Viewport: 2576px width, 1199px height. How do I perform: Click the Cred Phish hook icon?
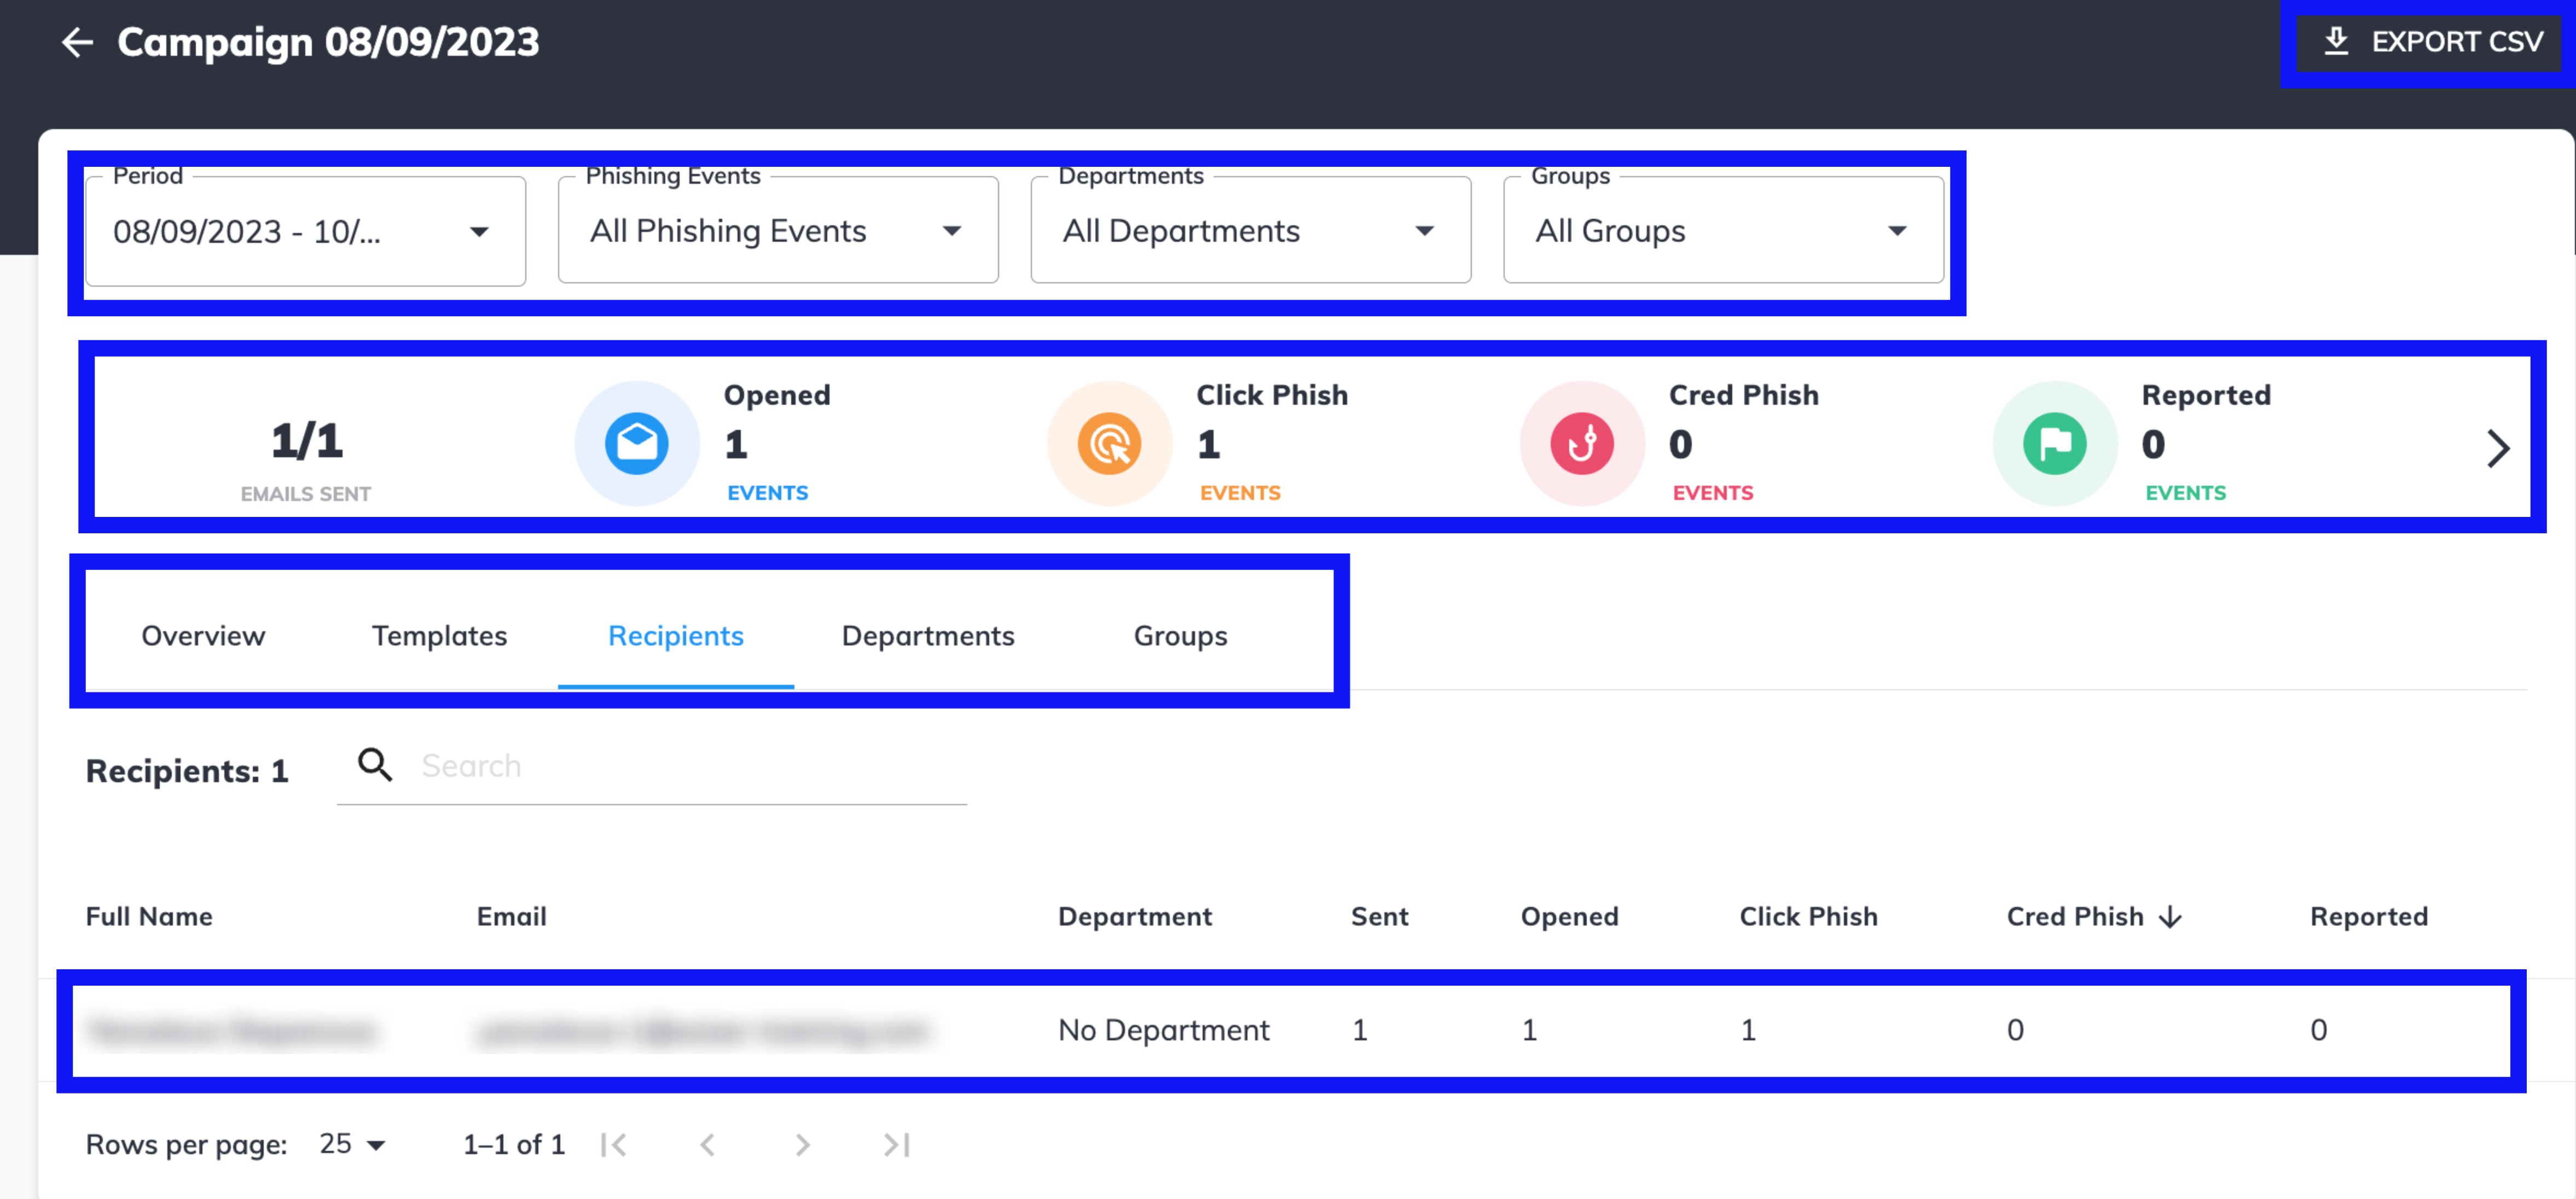[x=1581, y=443]
